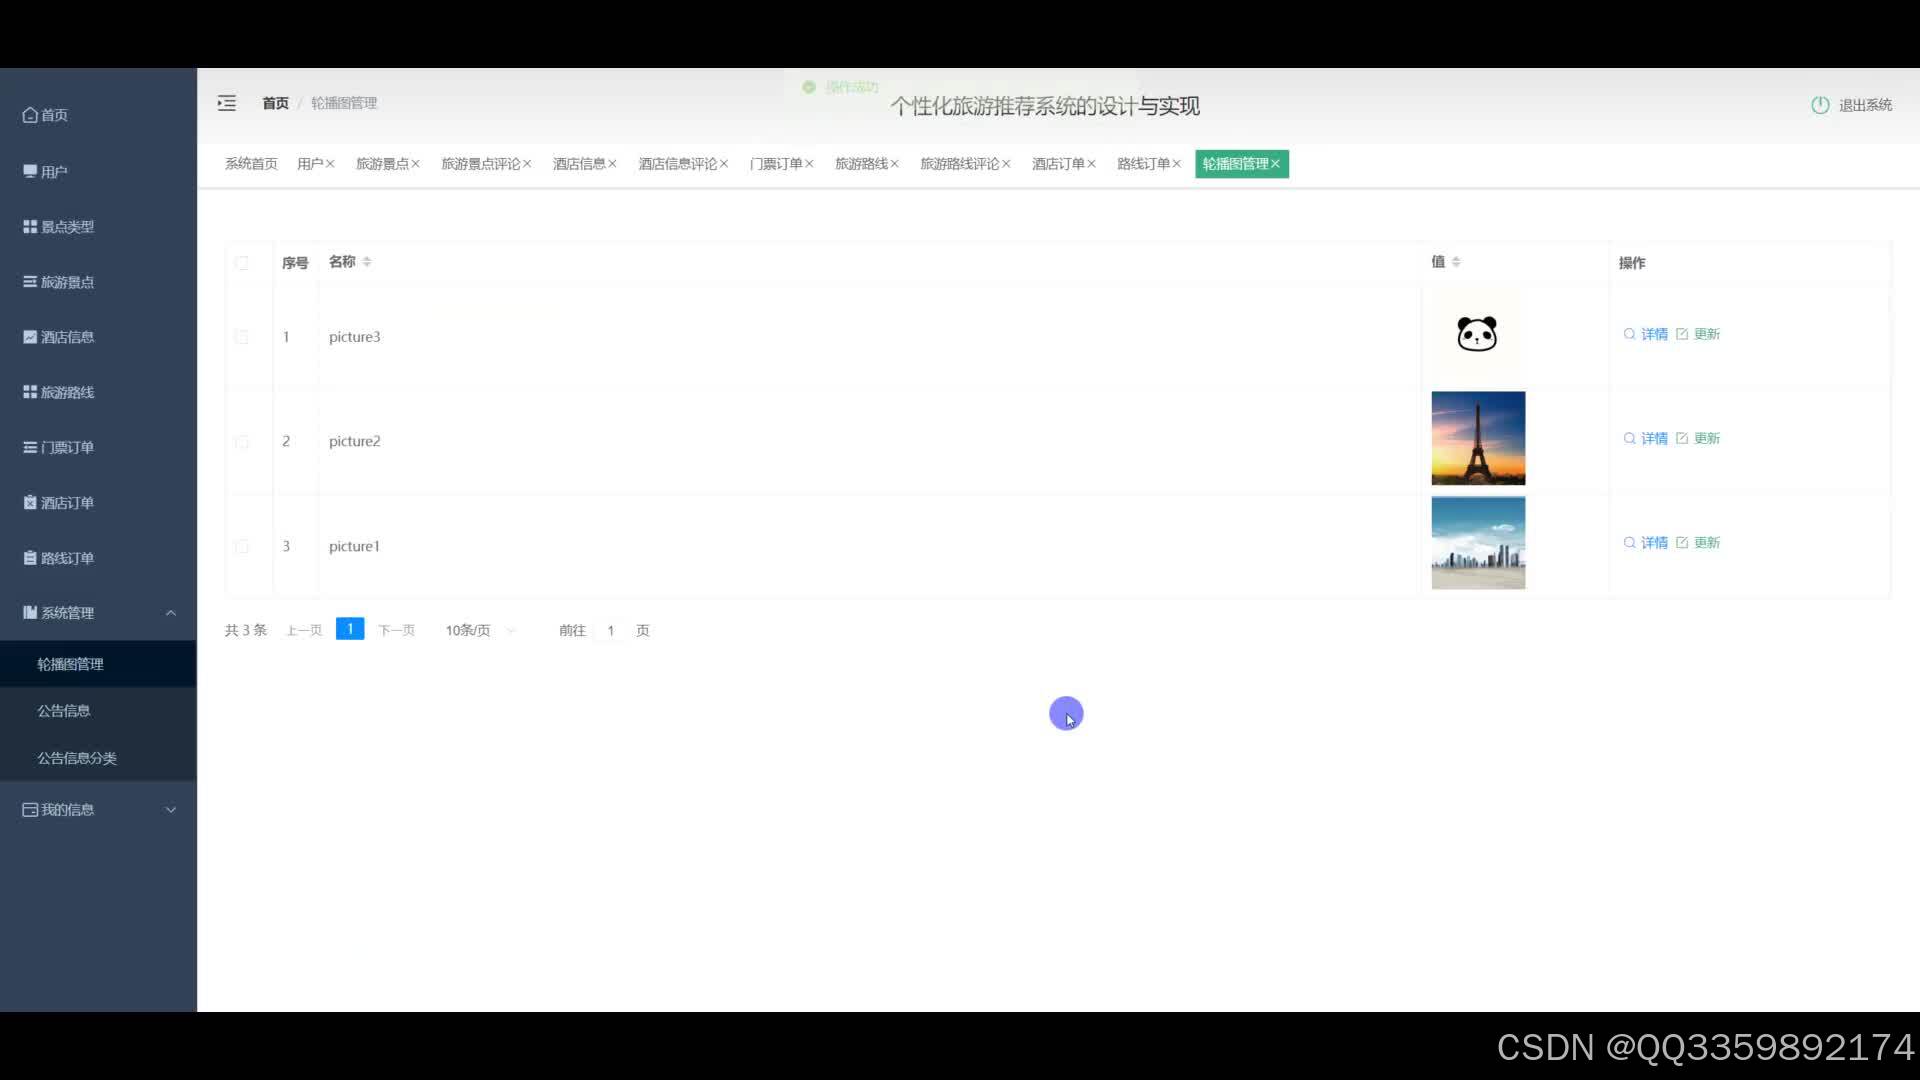Viewport: 1920px width, 1080px height.
Task: Close the active 轮播图管理 tab via X
Action: click(x=1275, y=164)
